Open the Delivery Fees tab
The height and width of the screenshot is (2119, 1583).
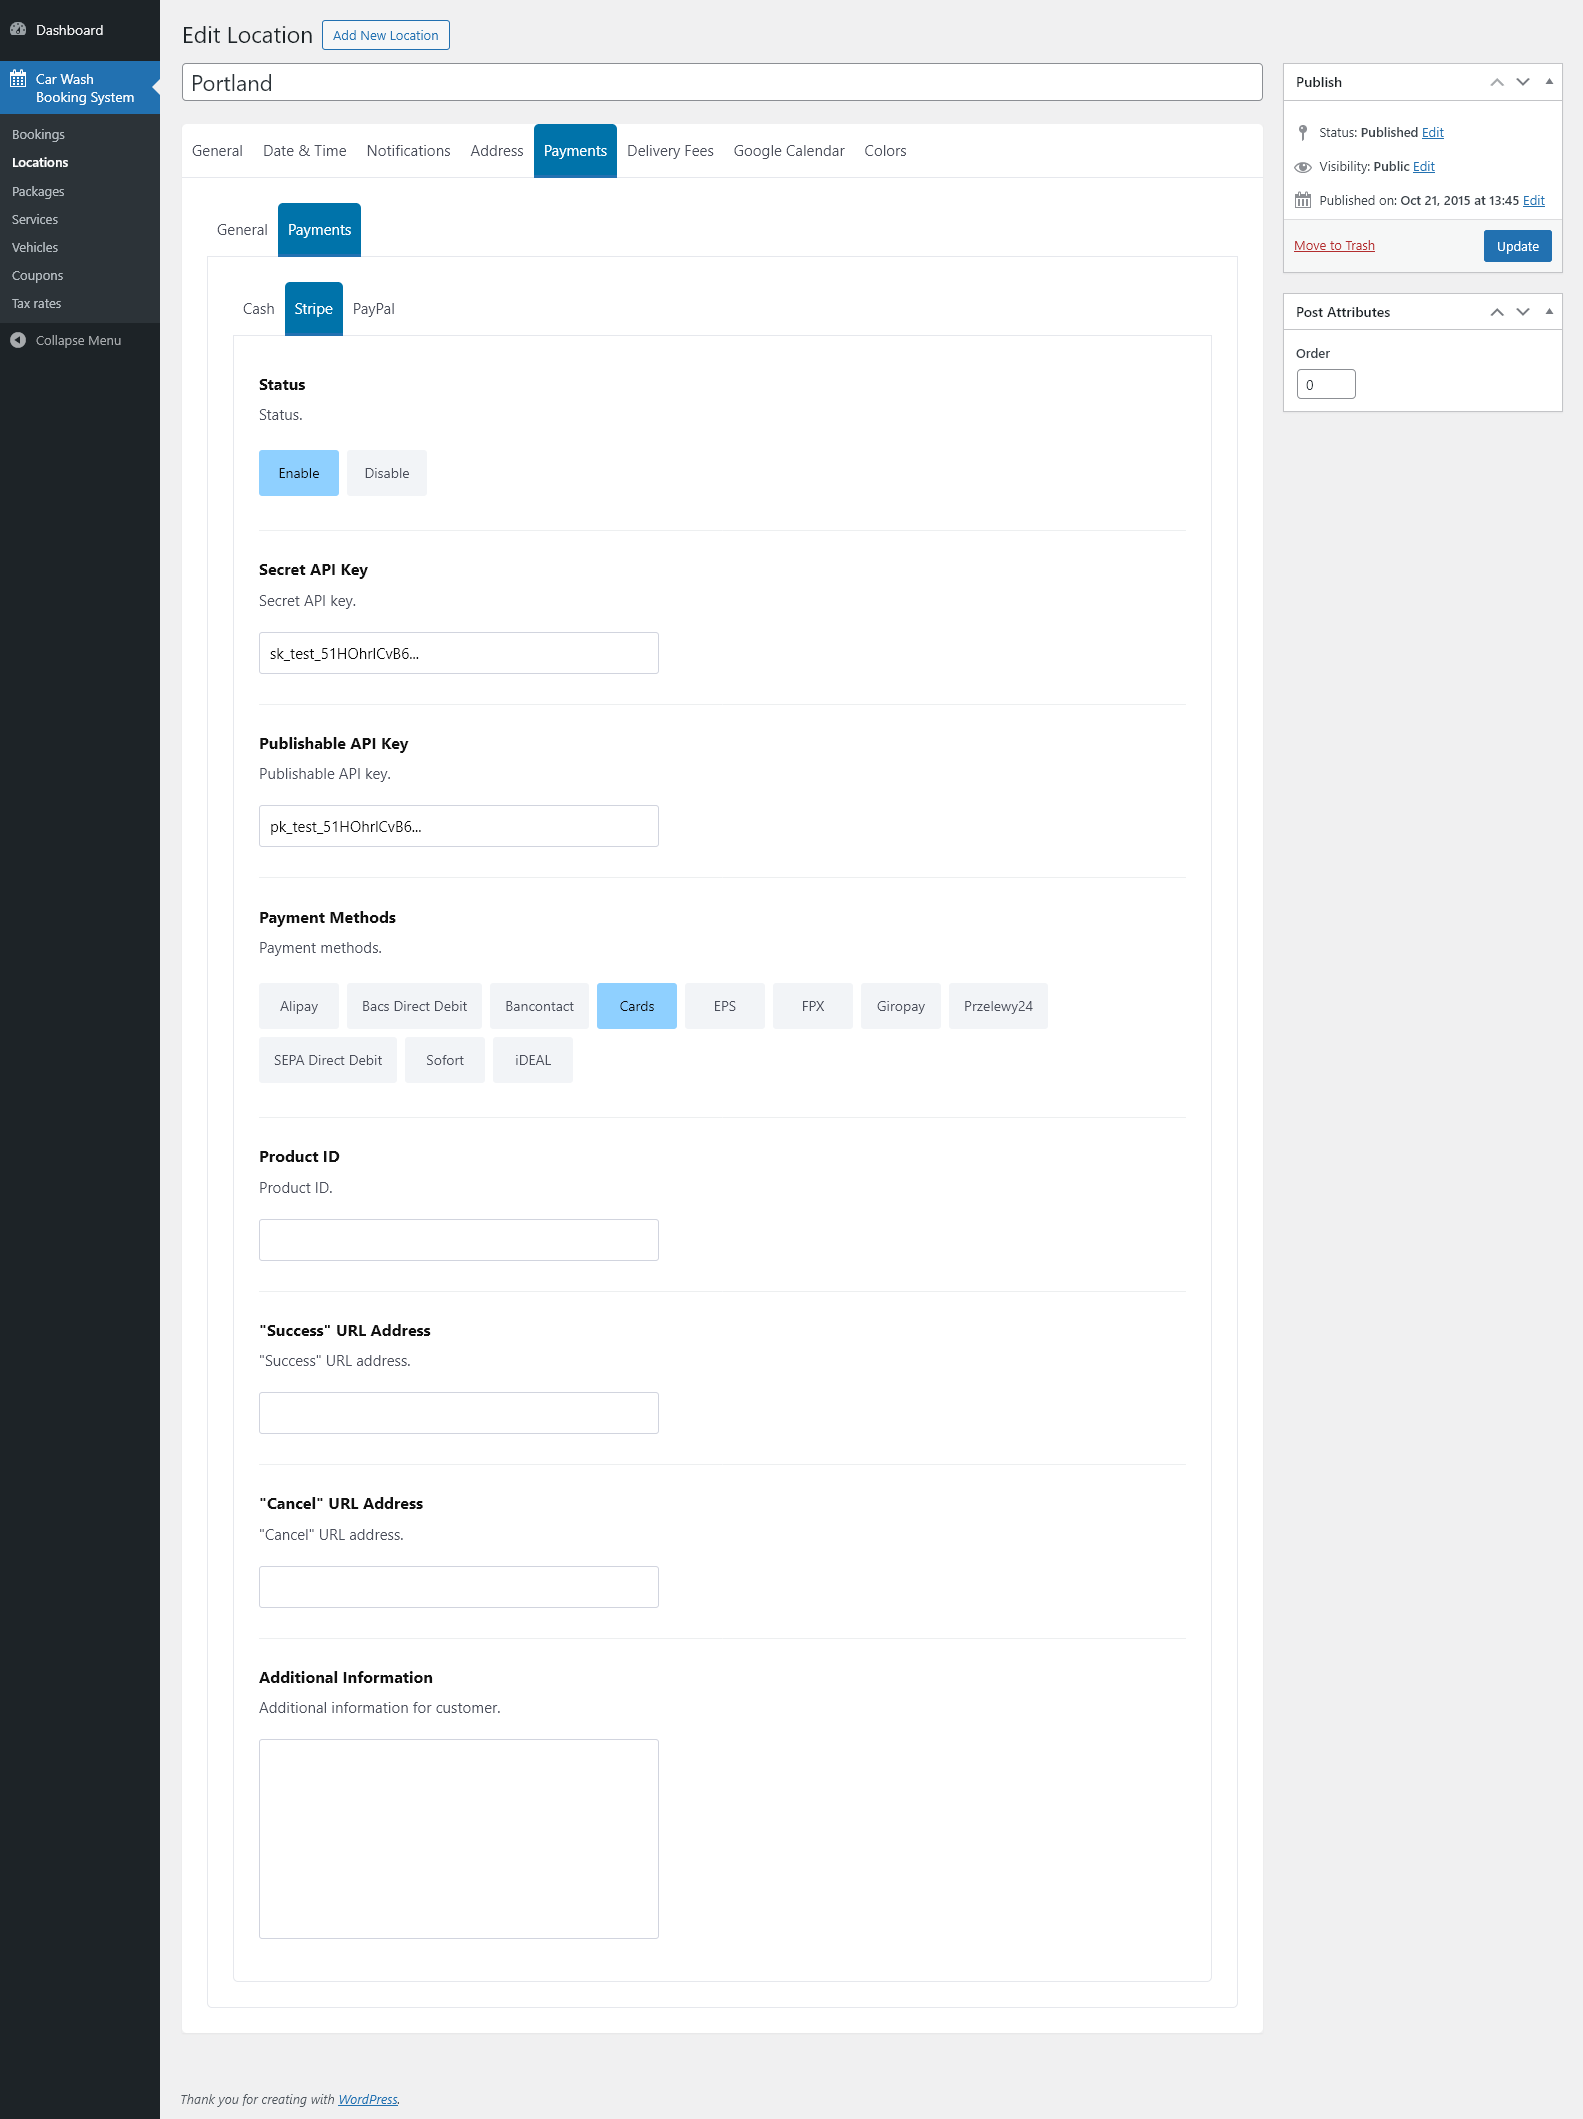pyautogui.click(x=670, y=151)
